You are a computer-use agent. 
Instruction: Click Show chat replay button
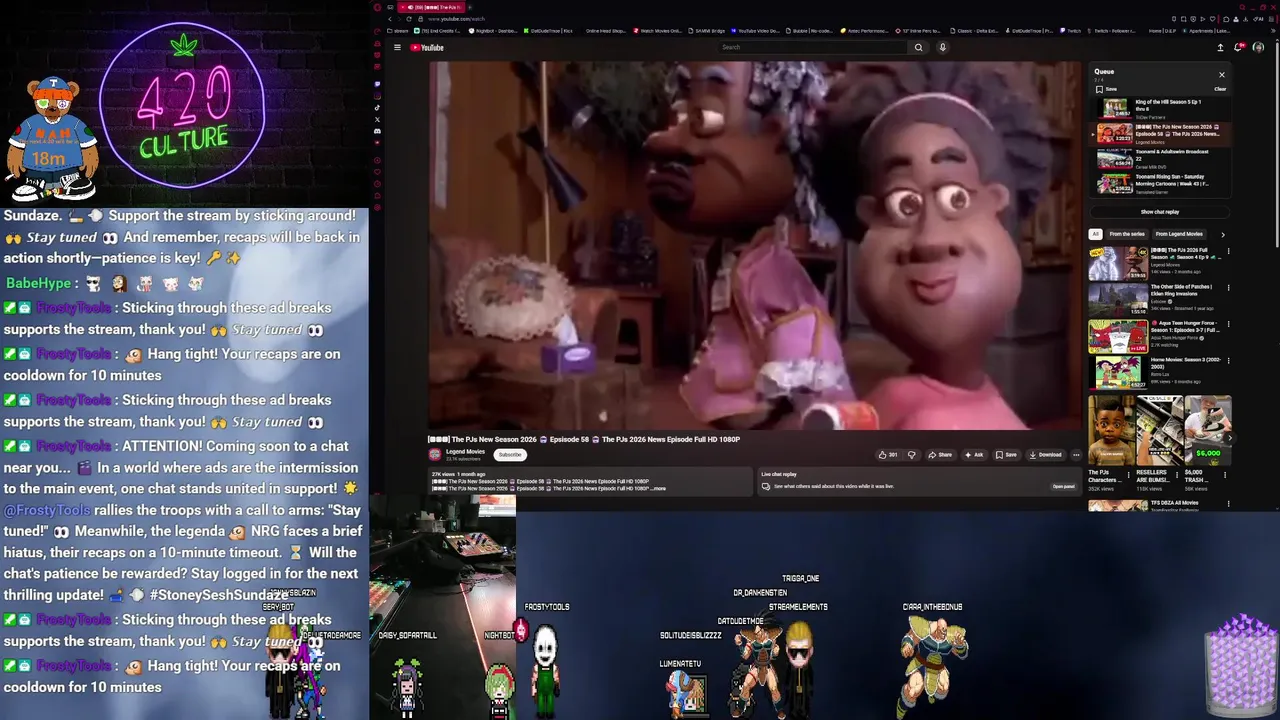tap(1160, 212)
